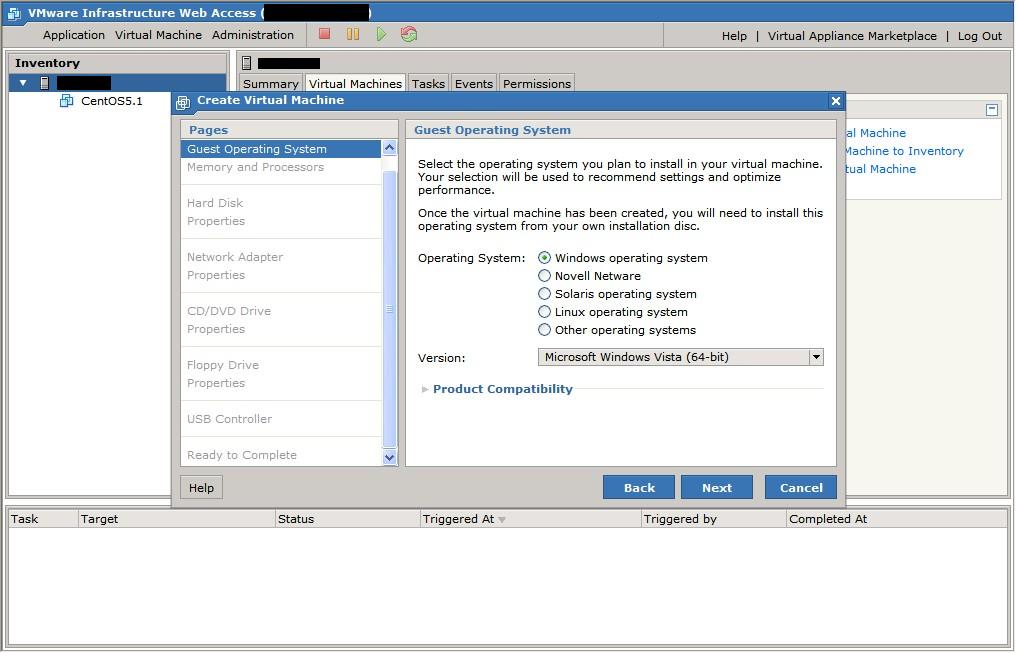
Task: Click the Log Out link
Action: 980,36
